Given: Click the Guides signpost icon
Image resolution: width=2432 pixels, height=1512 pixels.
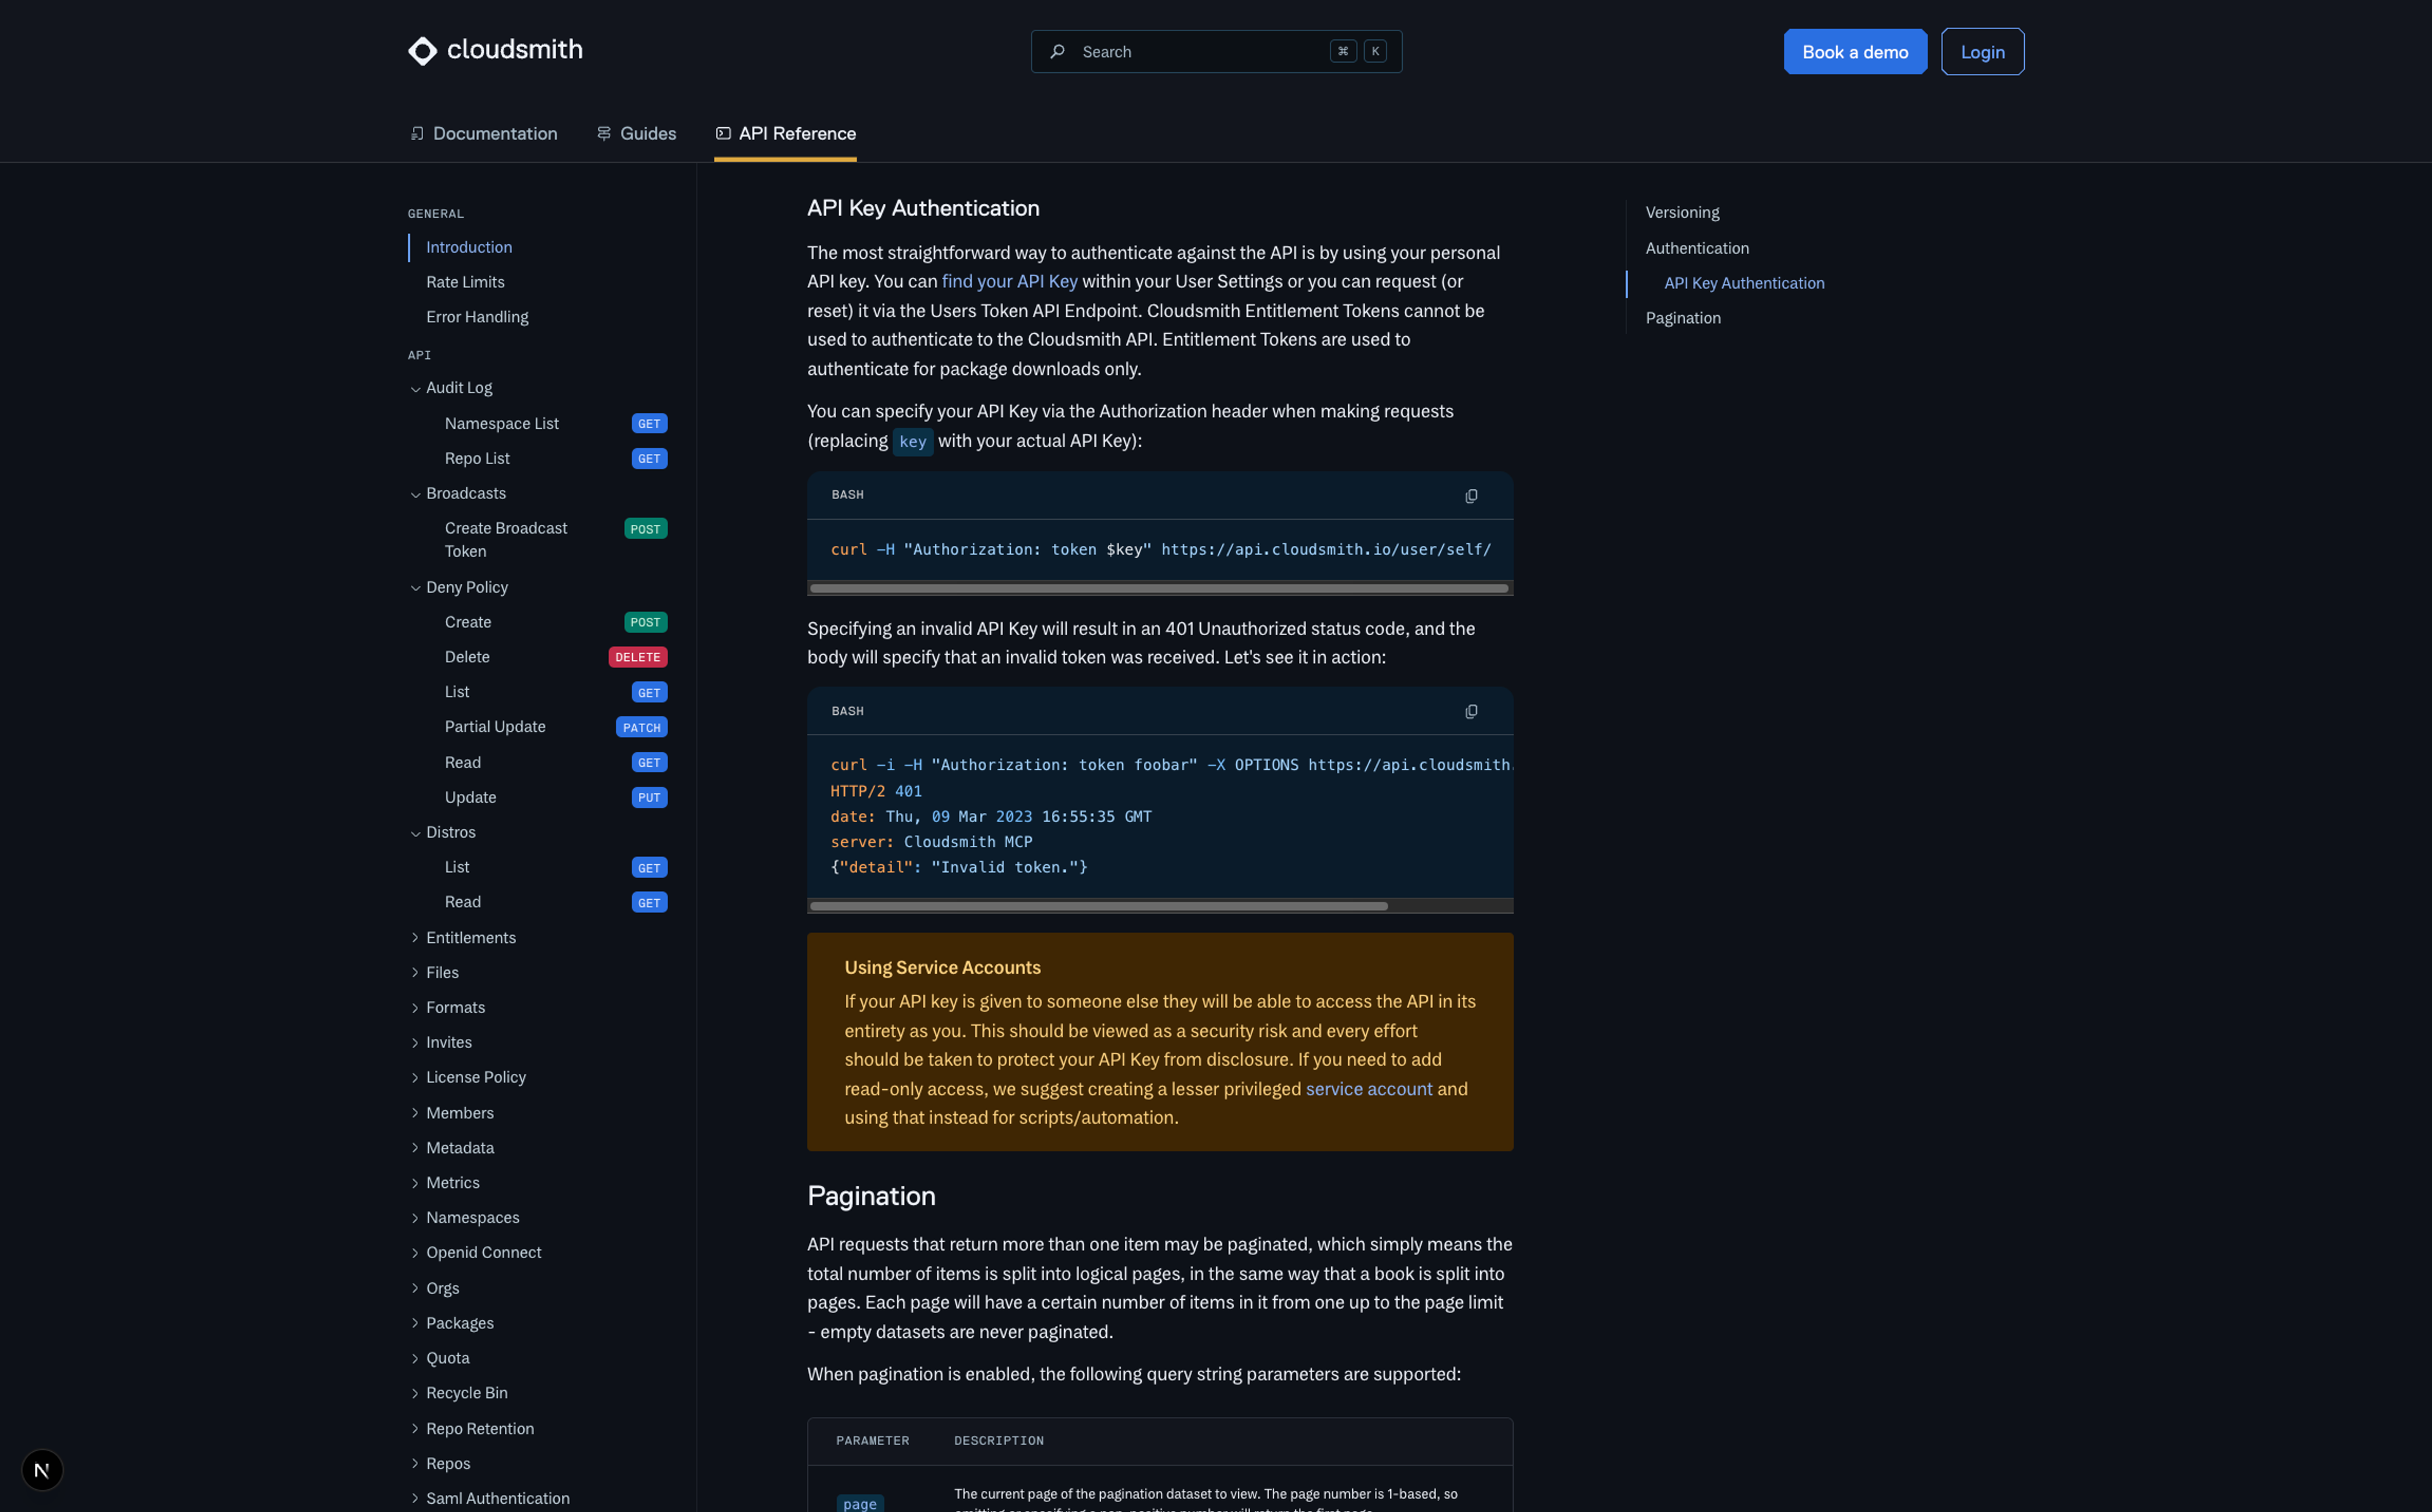Looking at the screenshot, I should click(604, 133).
